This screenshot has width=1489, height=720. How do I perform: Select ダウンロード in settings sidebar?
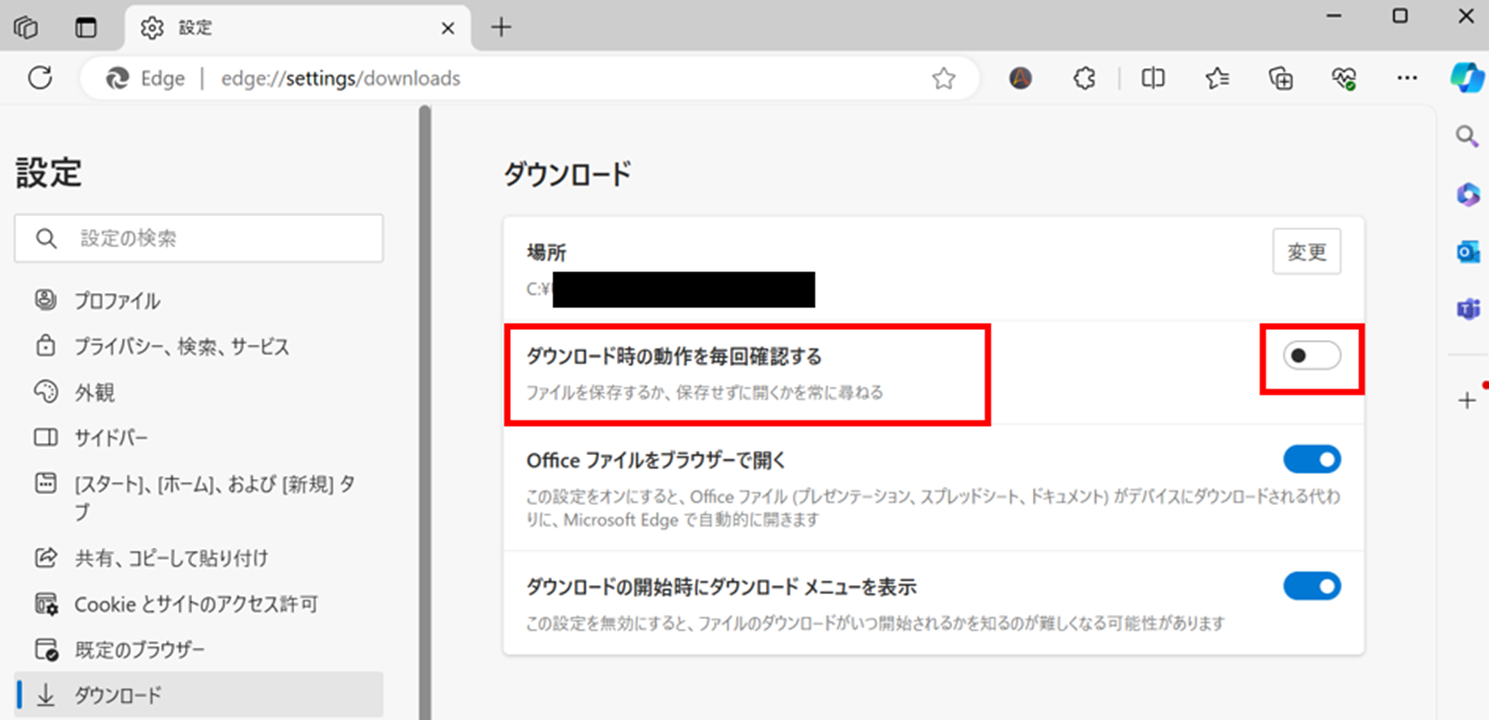click(199, 695)
